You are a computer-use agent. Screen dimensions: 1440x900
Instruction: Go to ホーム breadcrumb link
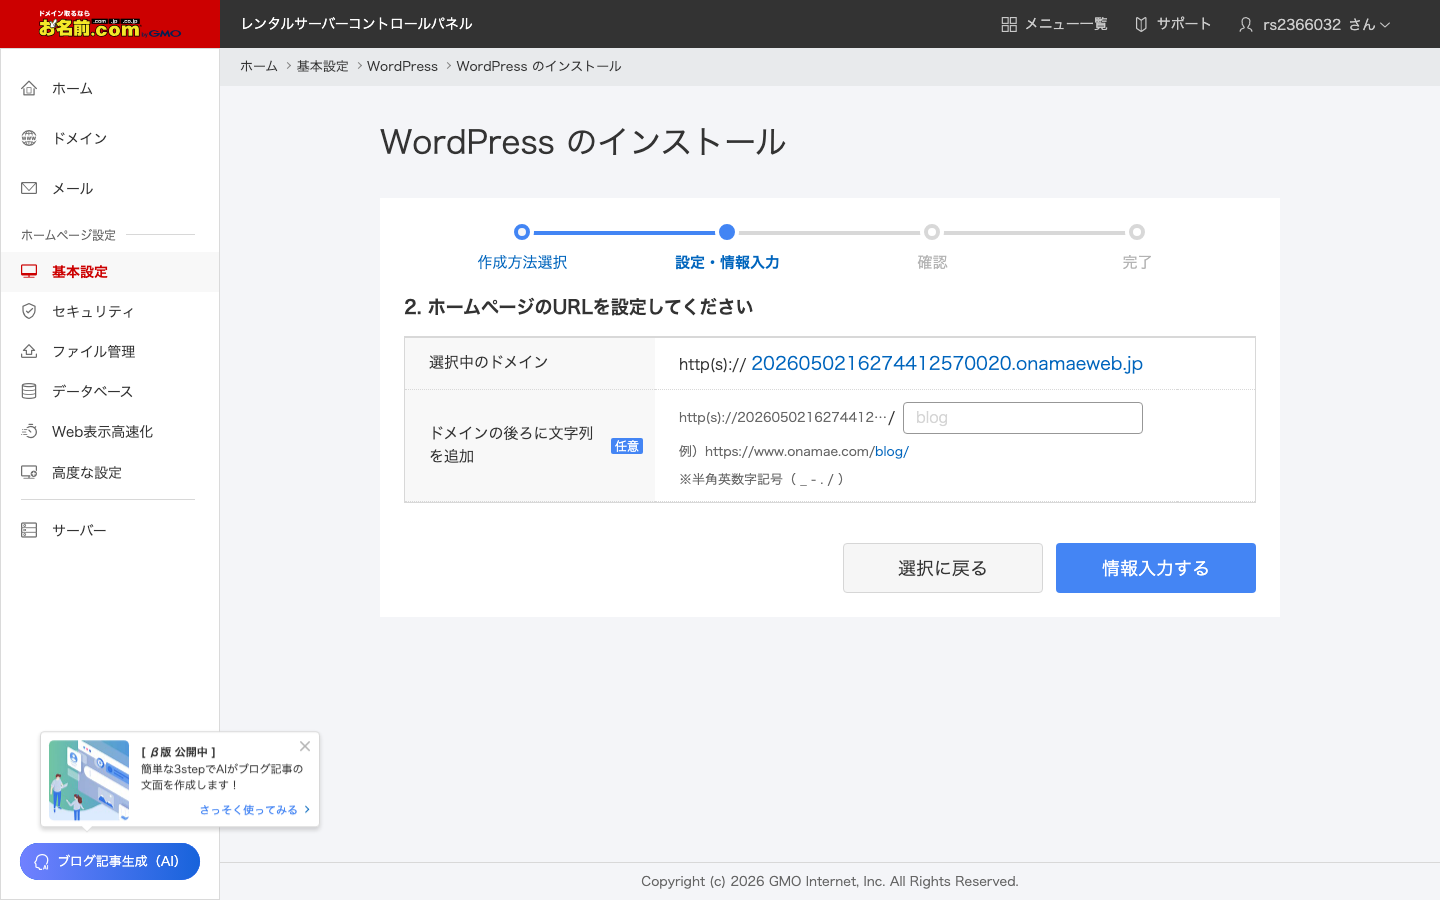(259, 66)
